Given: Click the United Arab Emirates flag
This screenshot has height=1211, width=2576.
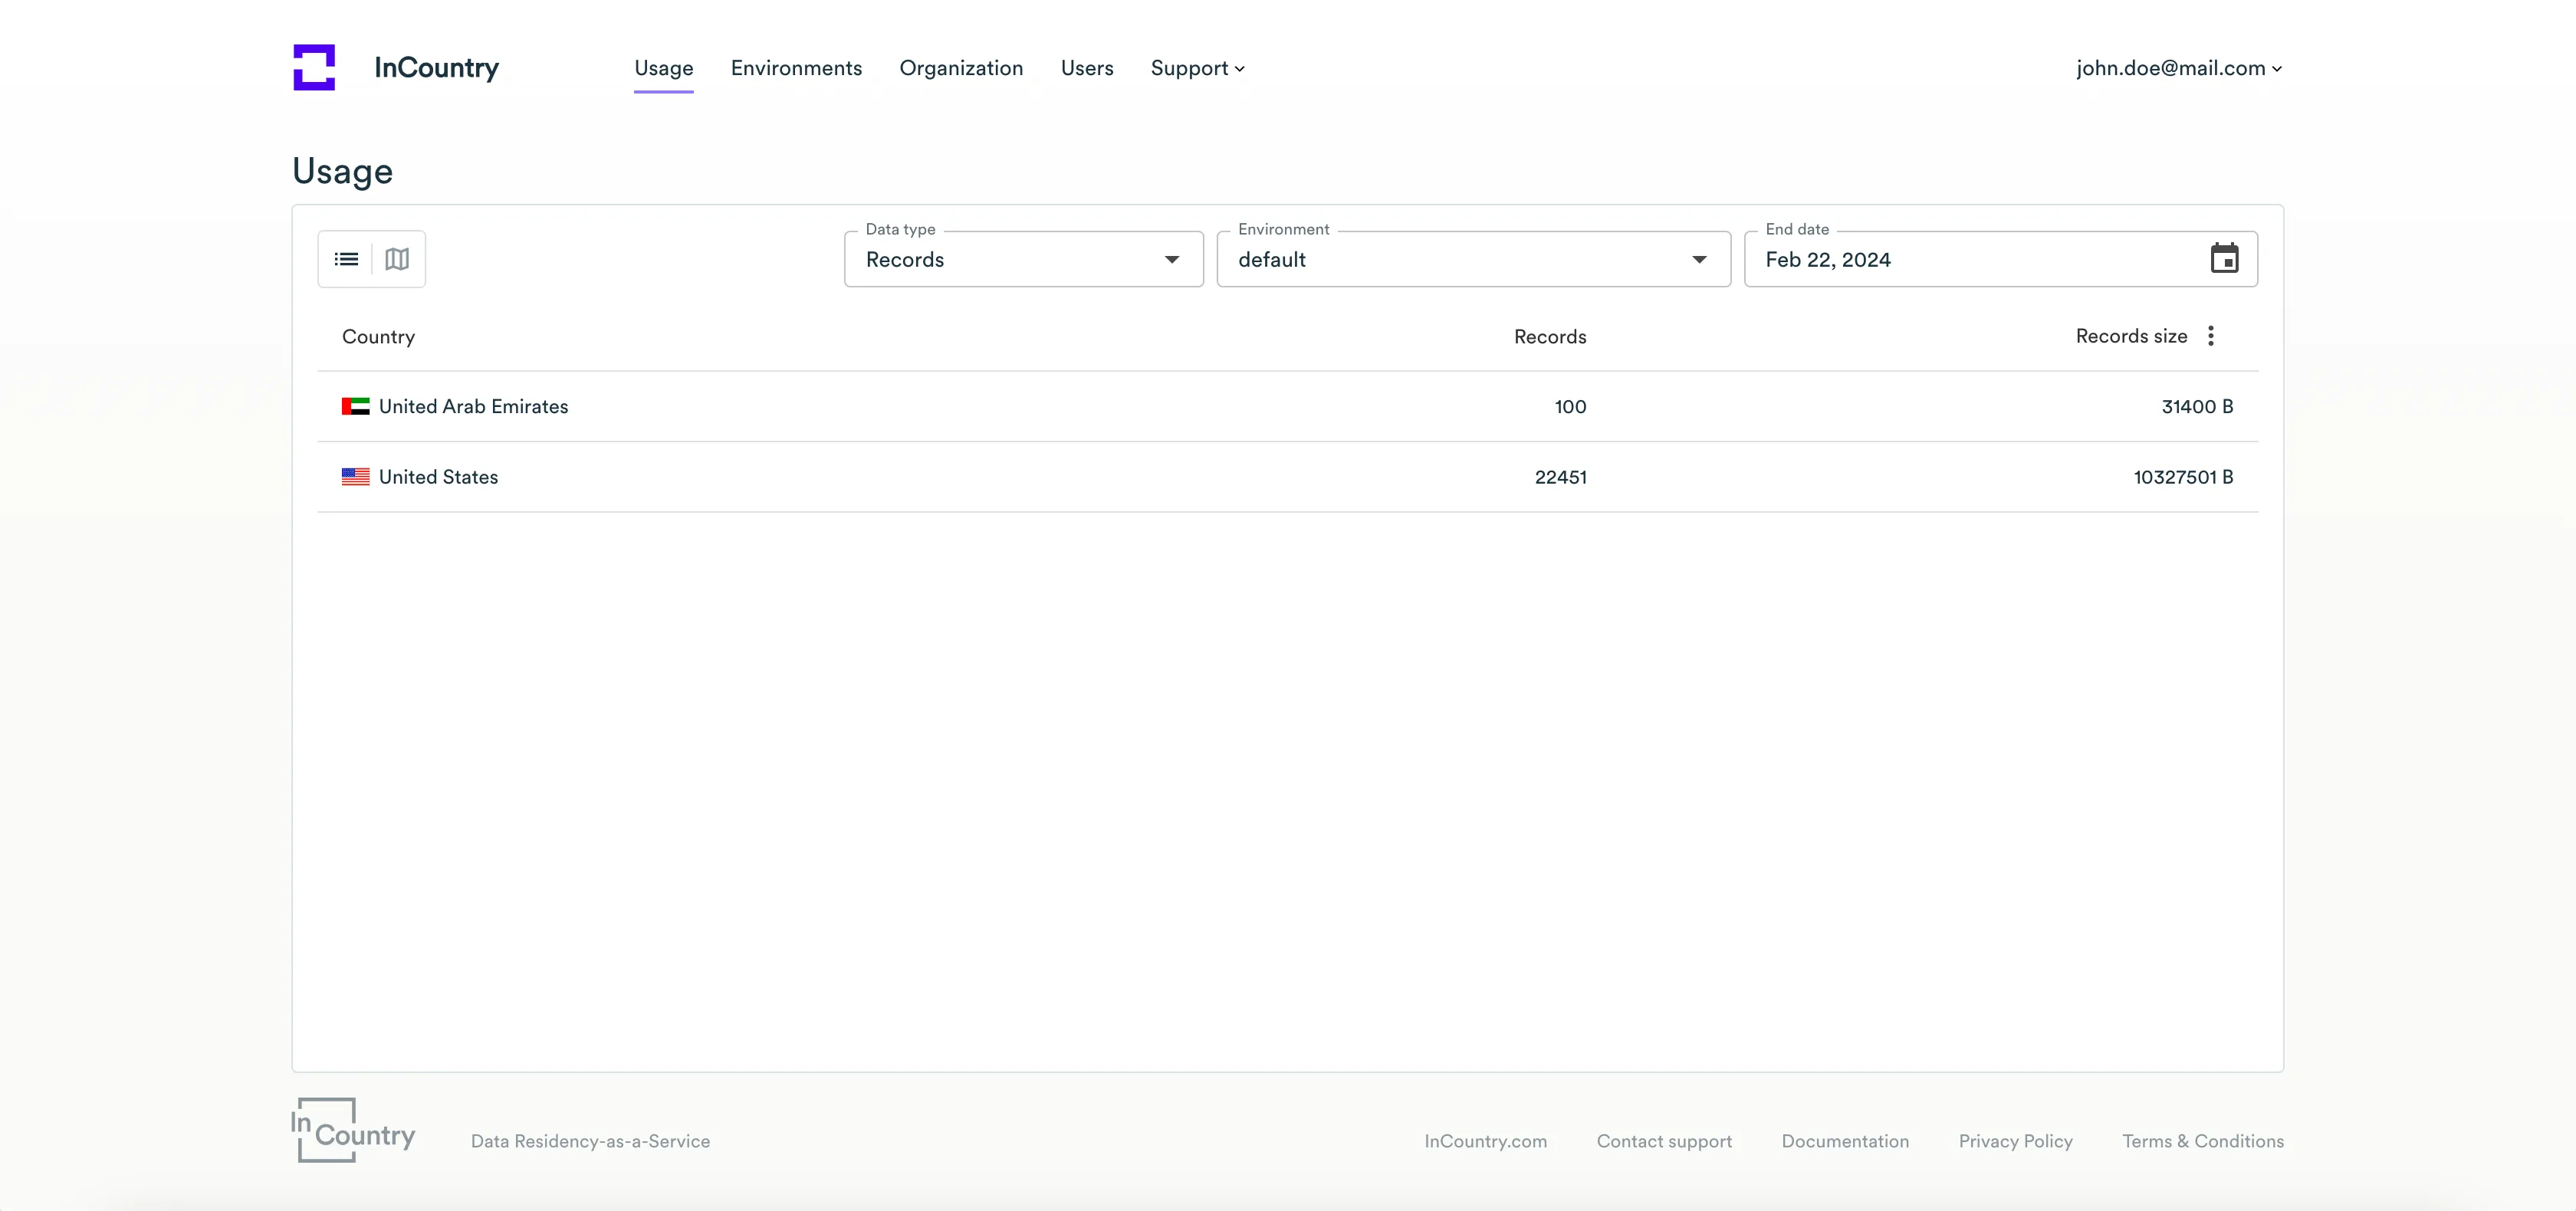Looking at the screenshot, I should coord(355,406).
